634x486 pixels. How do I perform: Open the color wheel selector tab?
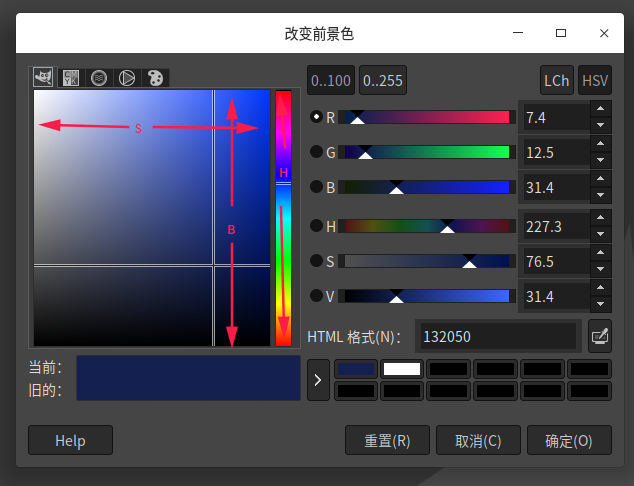click(127, 78)
